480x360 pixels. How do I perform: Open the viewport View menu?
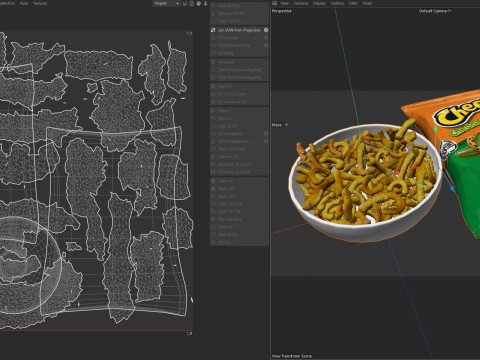[x=284, y=3]
